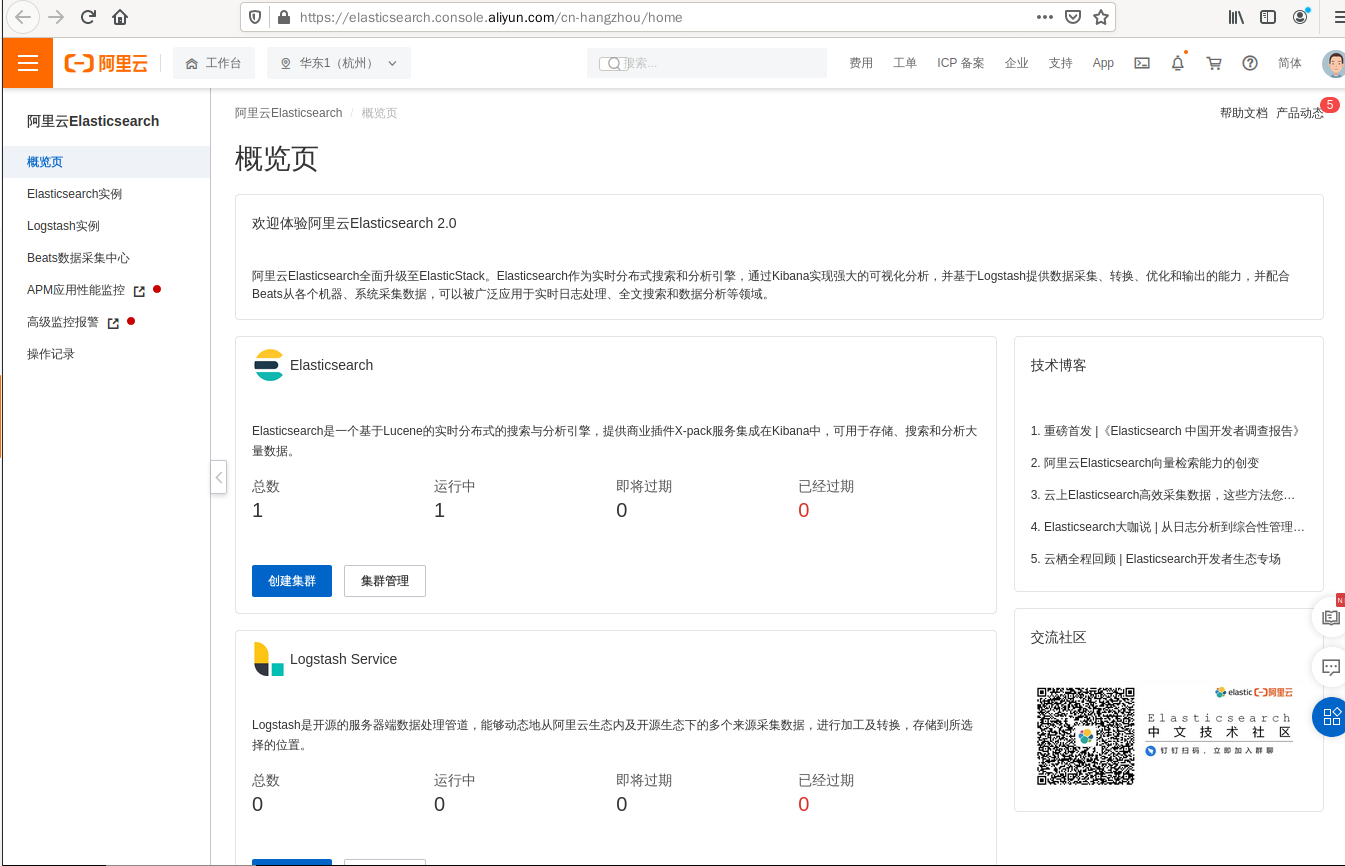Click the 集群管理 button
Viewport: 1345px width, 866px height.
tap(385, 581)
